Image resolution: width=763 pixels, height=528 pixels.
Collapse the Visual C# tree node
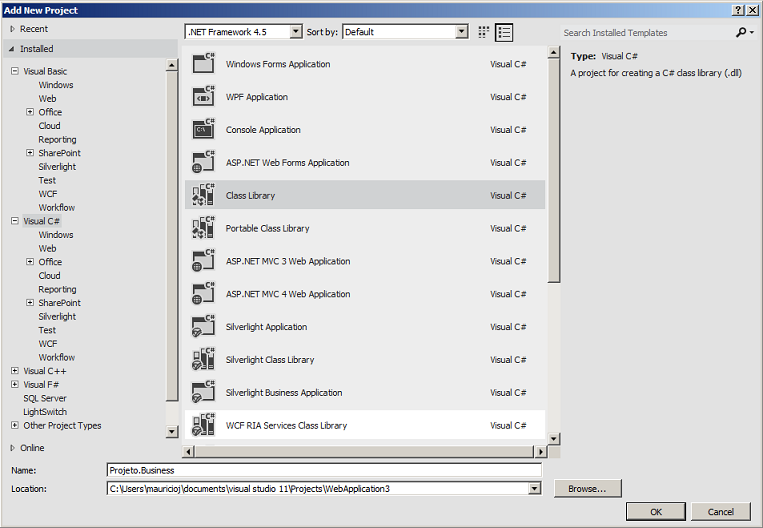[15, 221]
